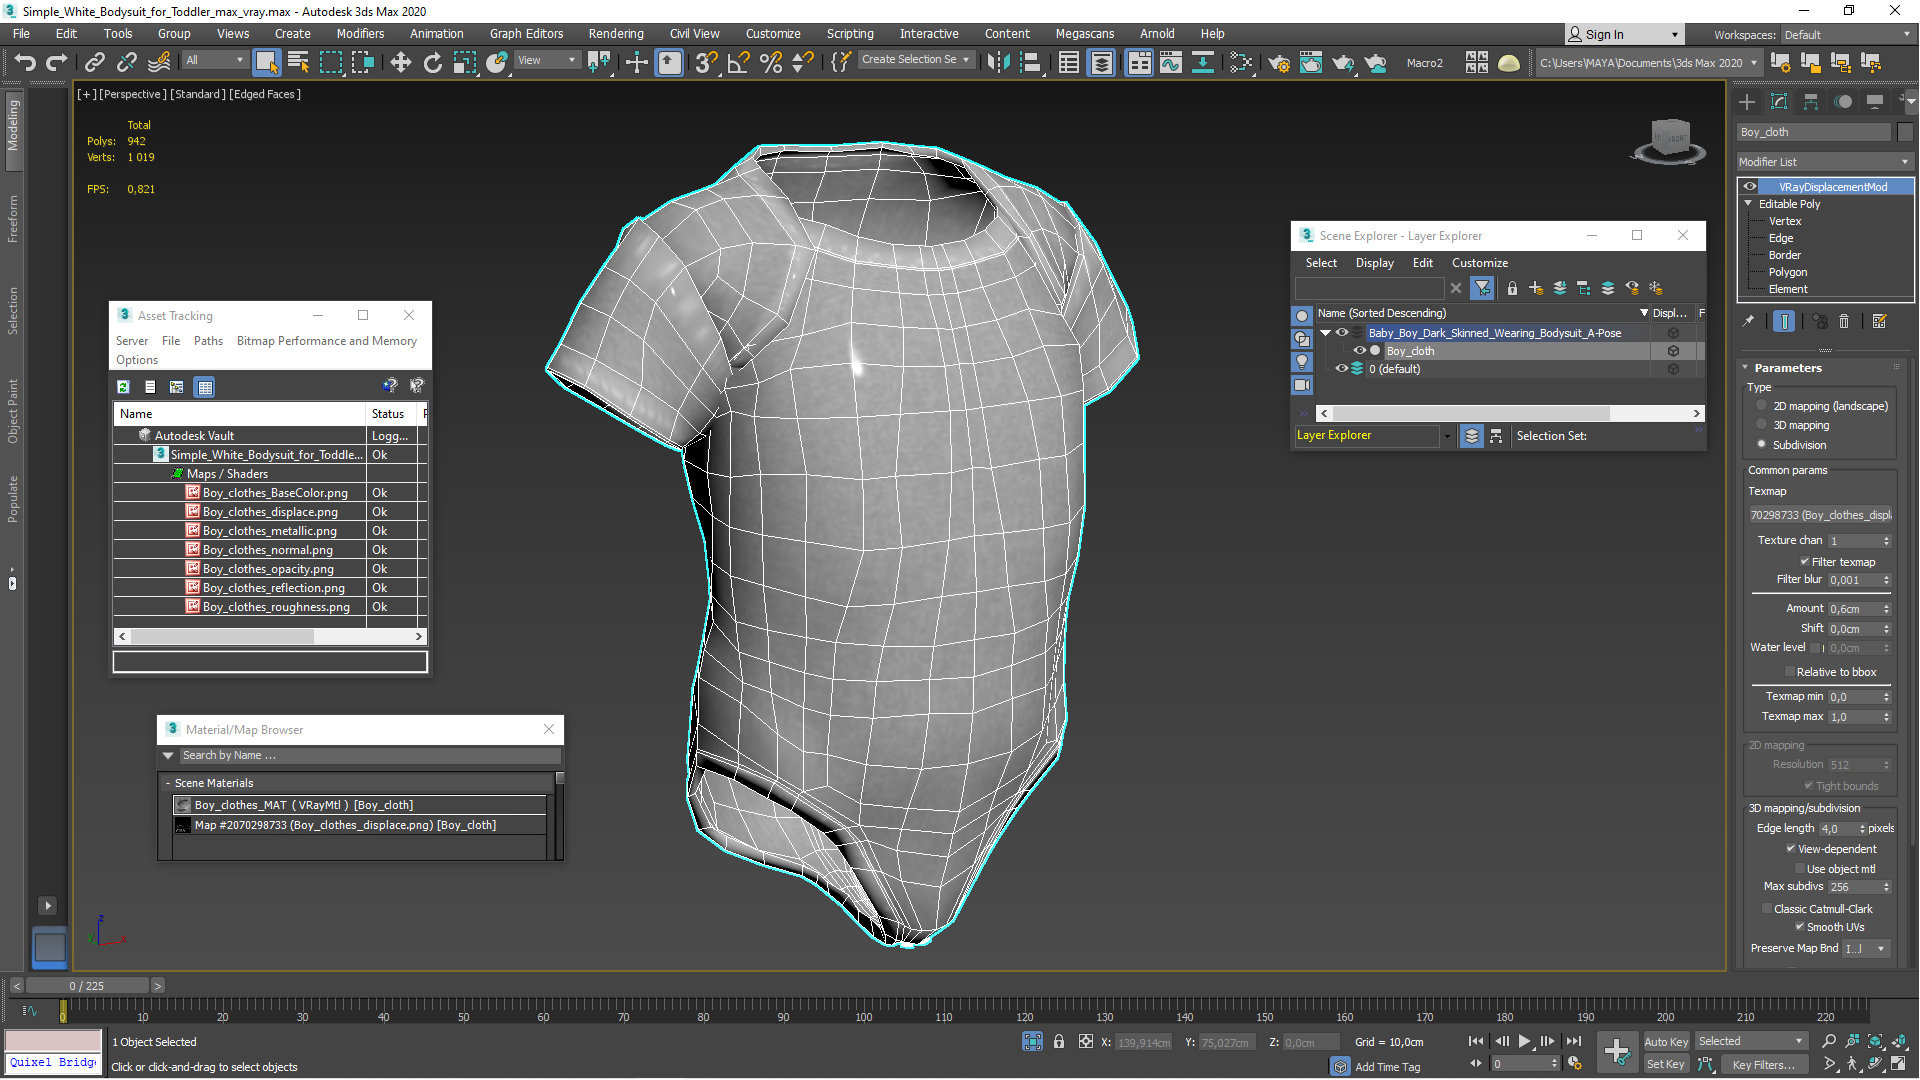Image resolution: width=1920 pixels, height=1080 pixels.
Task: Enable Relative to bbox checkbox
Action: pyautogui.click(x=1790, y=672)
